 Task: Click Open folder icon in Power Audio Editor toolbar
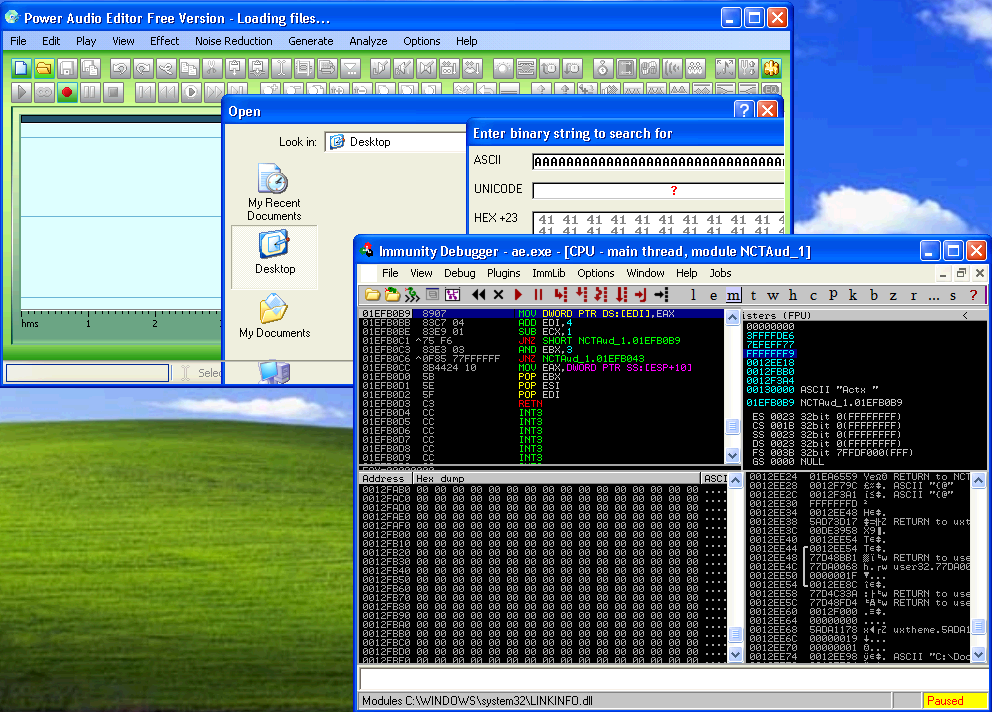(x=44, y=68)
